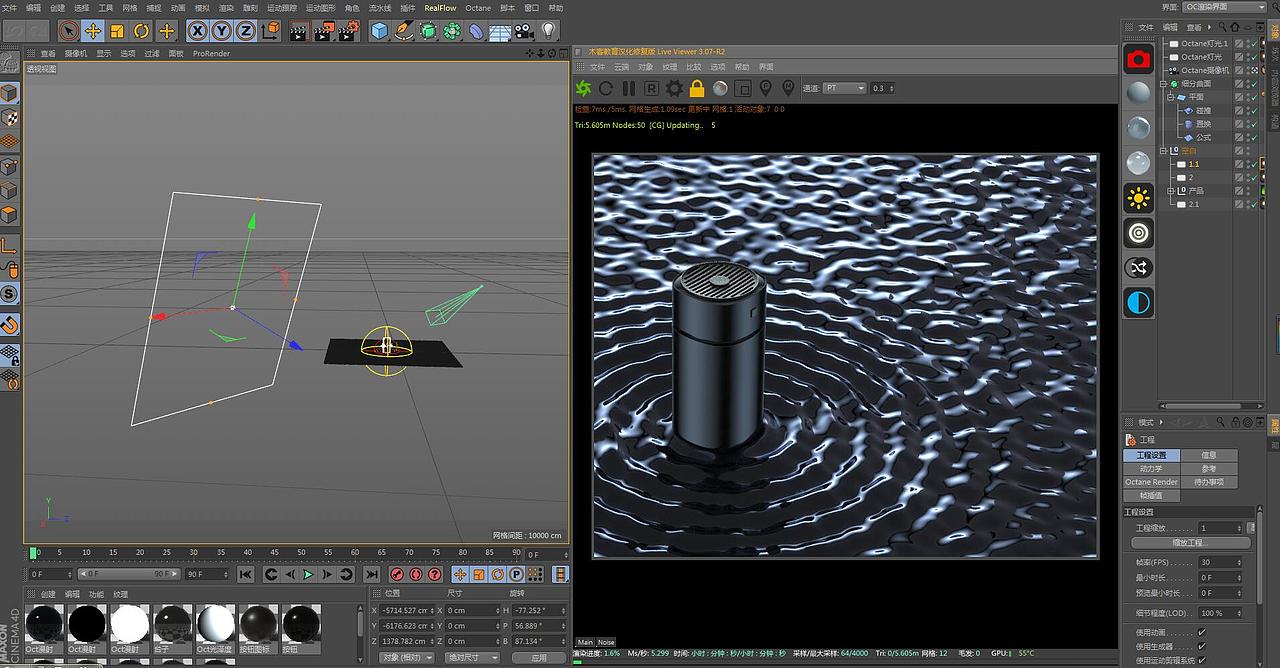The image size is (1280, 668).
Task: Toggle visibility dot of Octane灯光1 layer
Action: pos(1248,43)
